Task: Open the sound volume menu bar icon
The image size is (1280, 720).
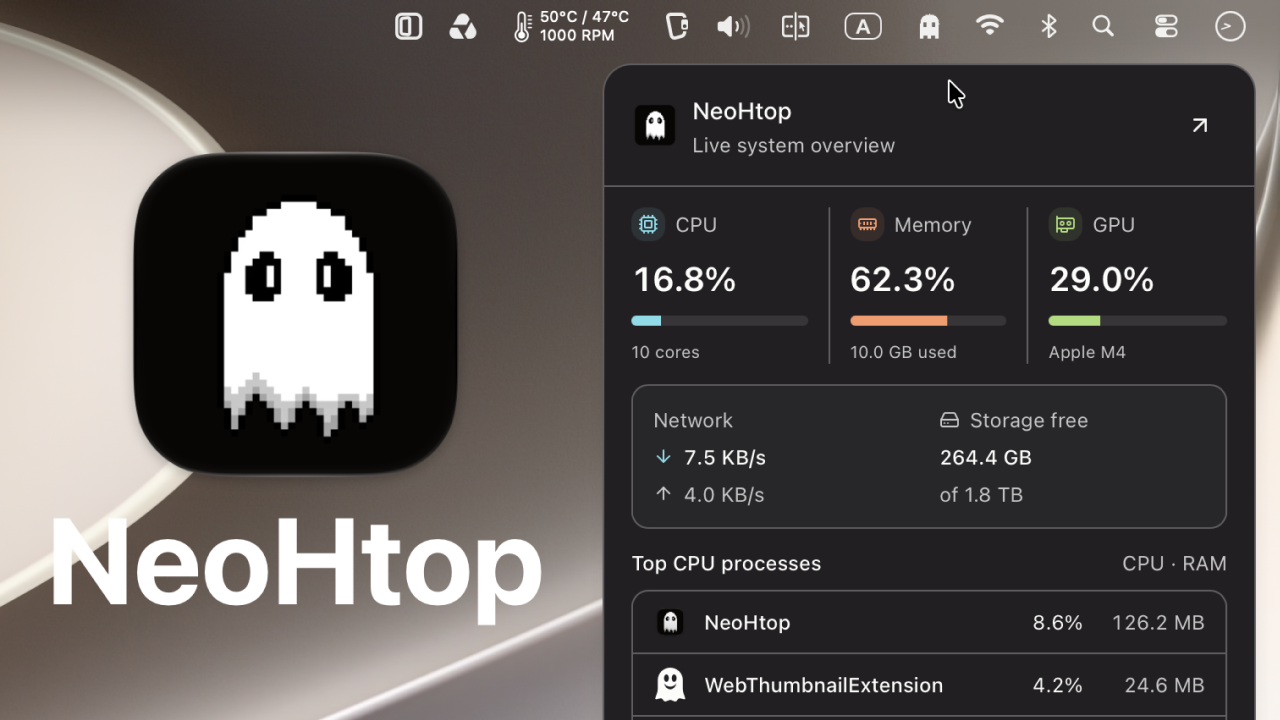Action: coord(733,27)
